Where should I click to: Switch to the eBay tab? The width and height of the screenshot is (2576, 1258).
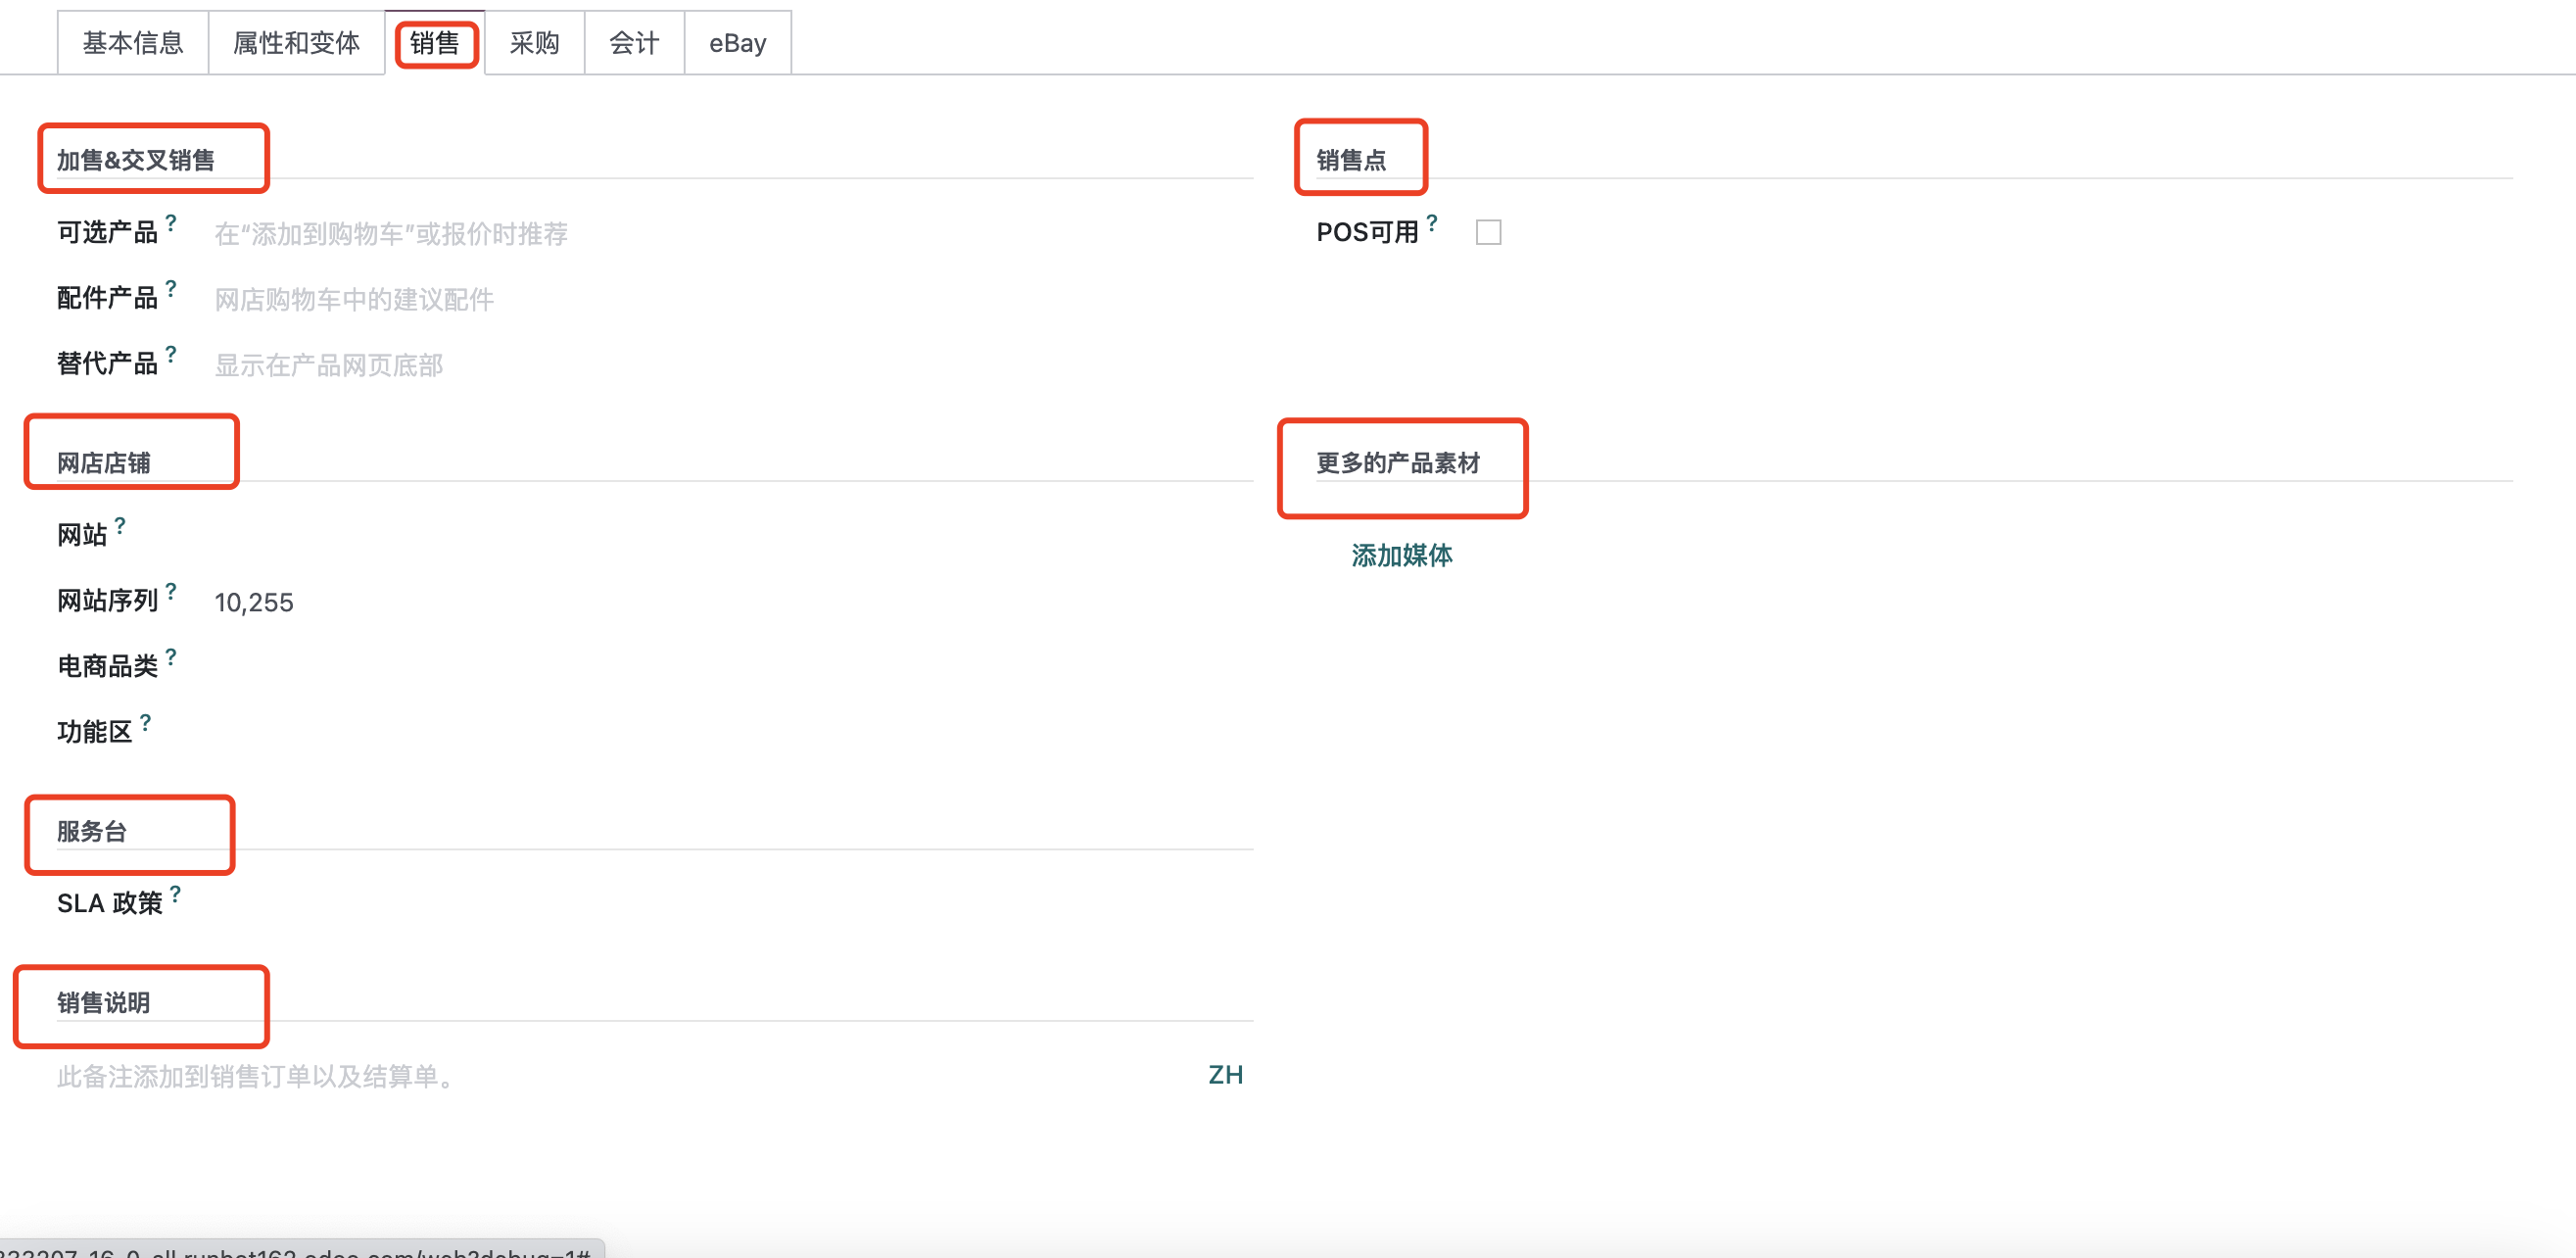[x=738, y=43]
